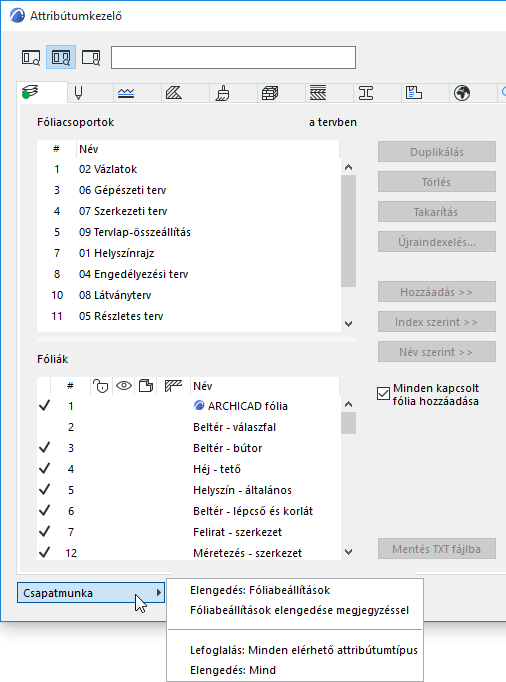This screenshot has width=506, height=682.
Task: Click the Név header in Fóliacsoportok list
Action: [89, 149]
